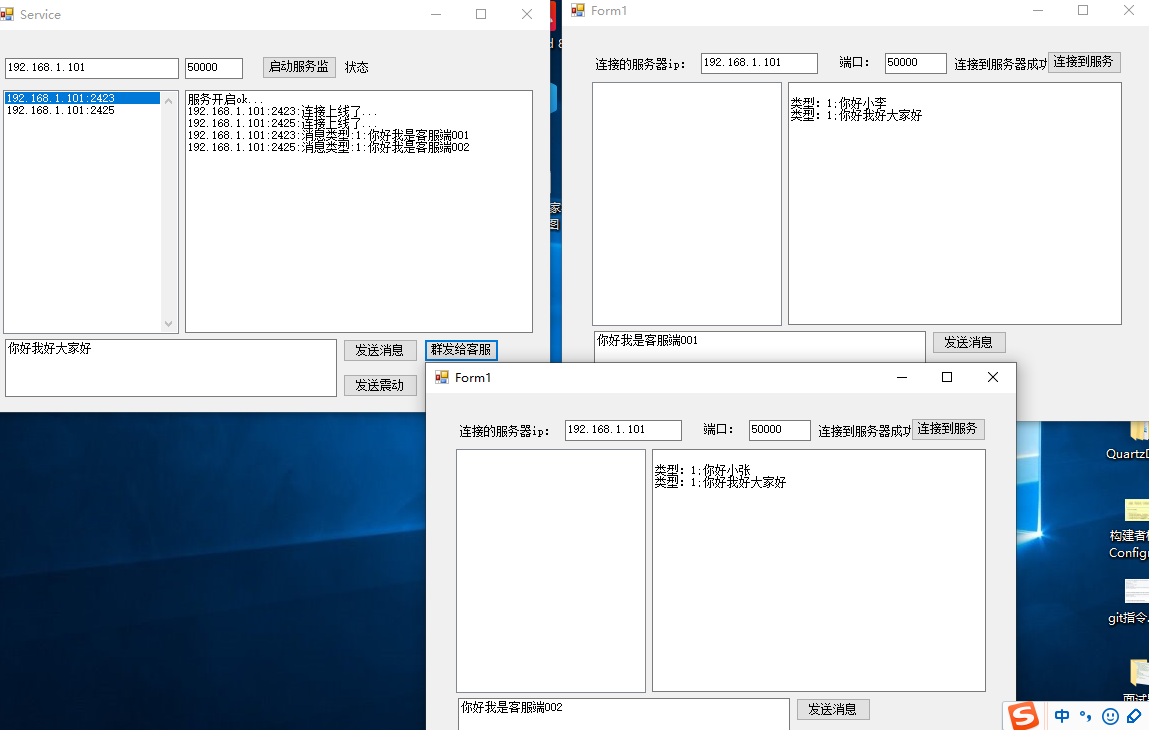Click 端口 port field in front Form1
Image resolution: width=1149 pixels, height=730 pixels.
pyautogui.click(x=779, y=430)
